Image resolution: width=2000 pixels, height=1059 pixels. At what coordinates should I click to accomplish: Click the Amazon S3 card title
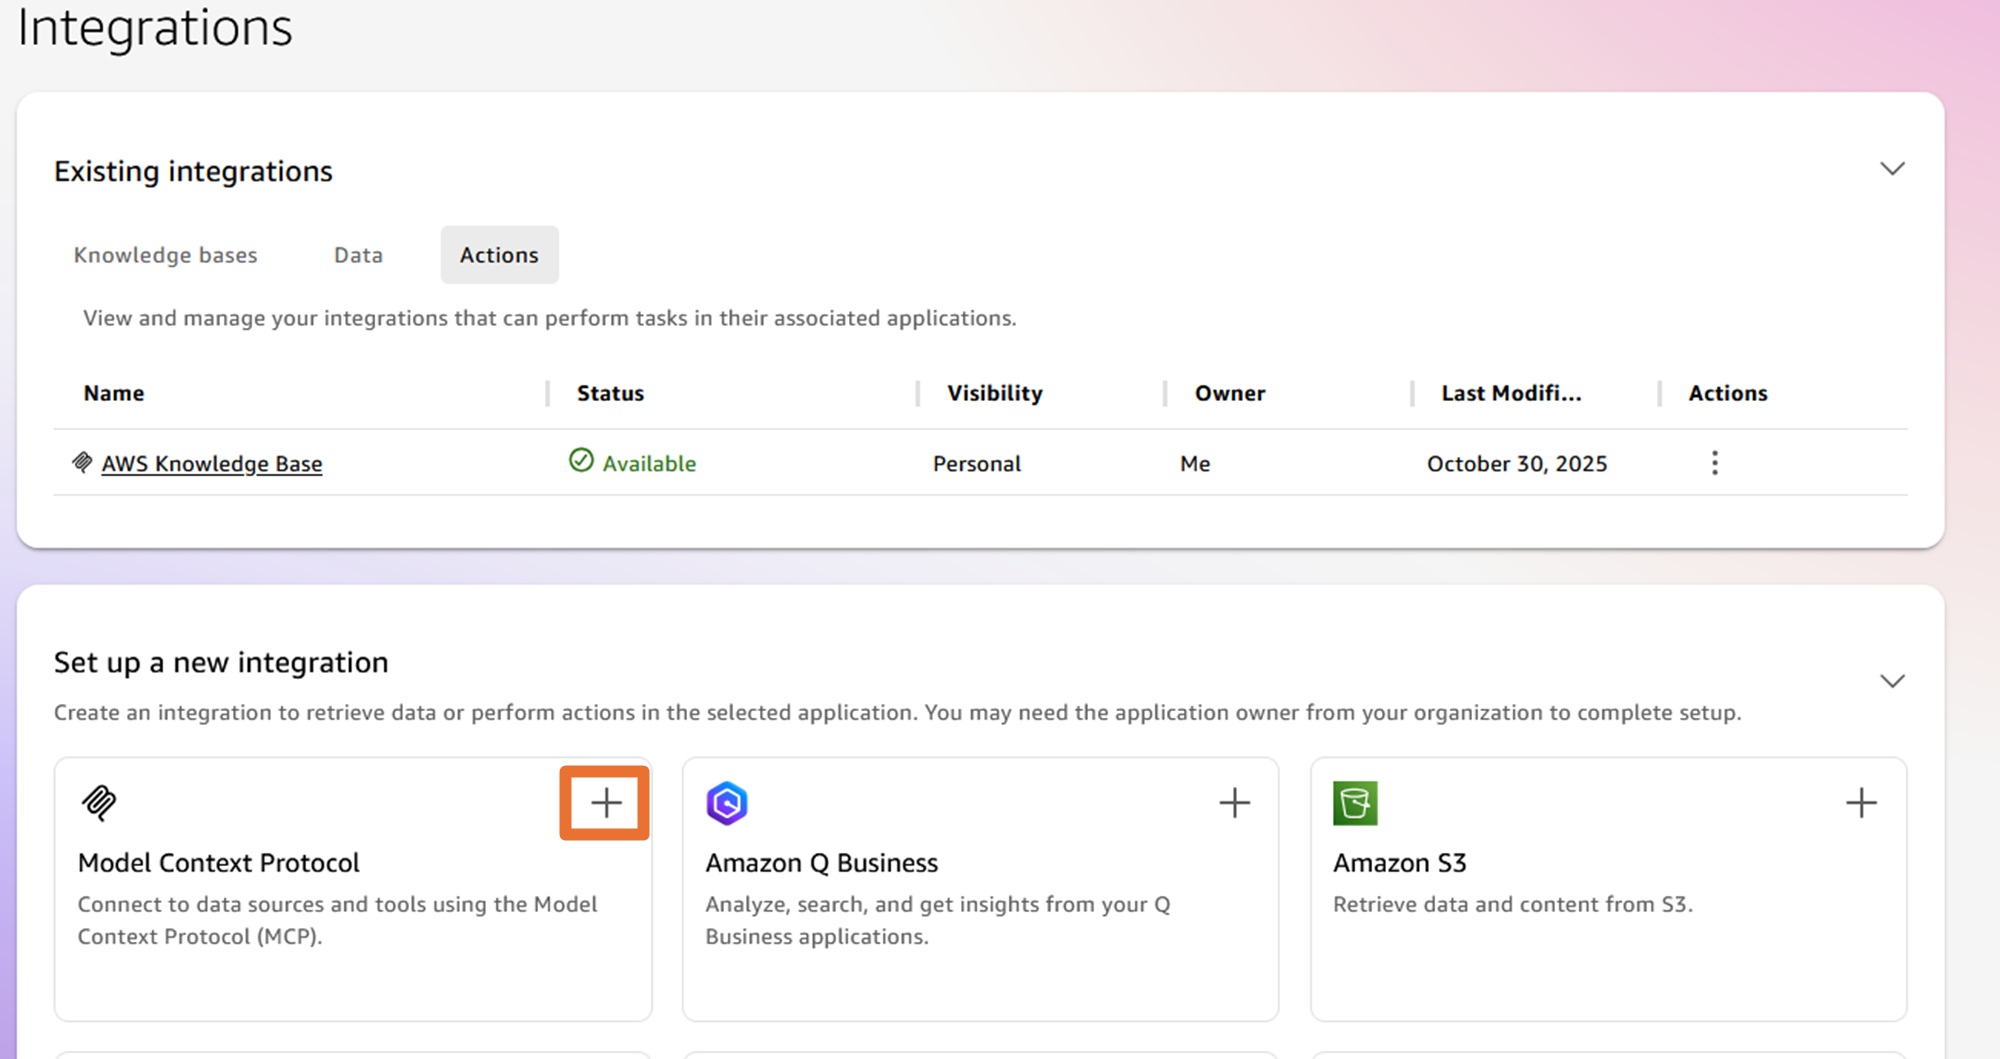point(1400,863)
